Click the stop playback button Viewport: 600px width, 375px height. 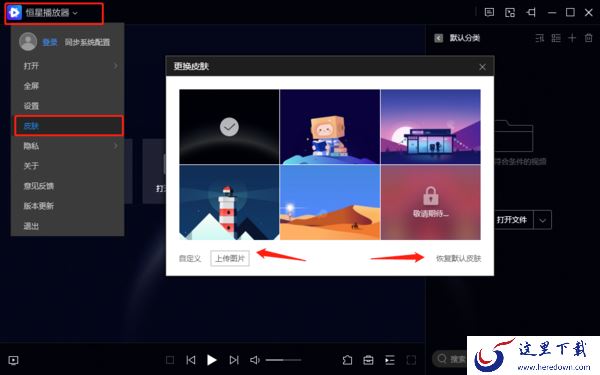click(x=170, y=360)
